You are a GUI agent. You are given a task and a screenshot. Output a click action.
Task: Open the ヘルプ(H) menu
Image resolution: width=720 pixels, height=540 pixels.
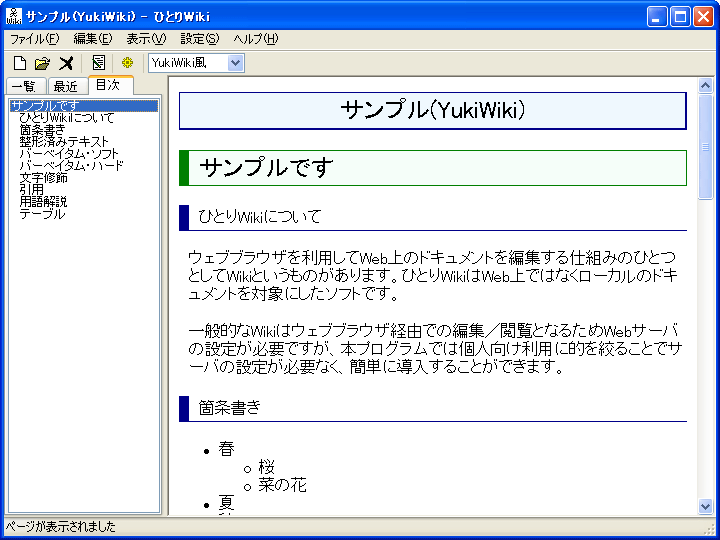tap(256, 39)
